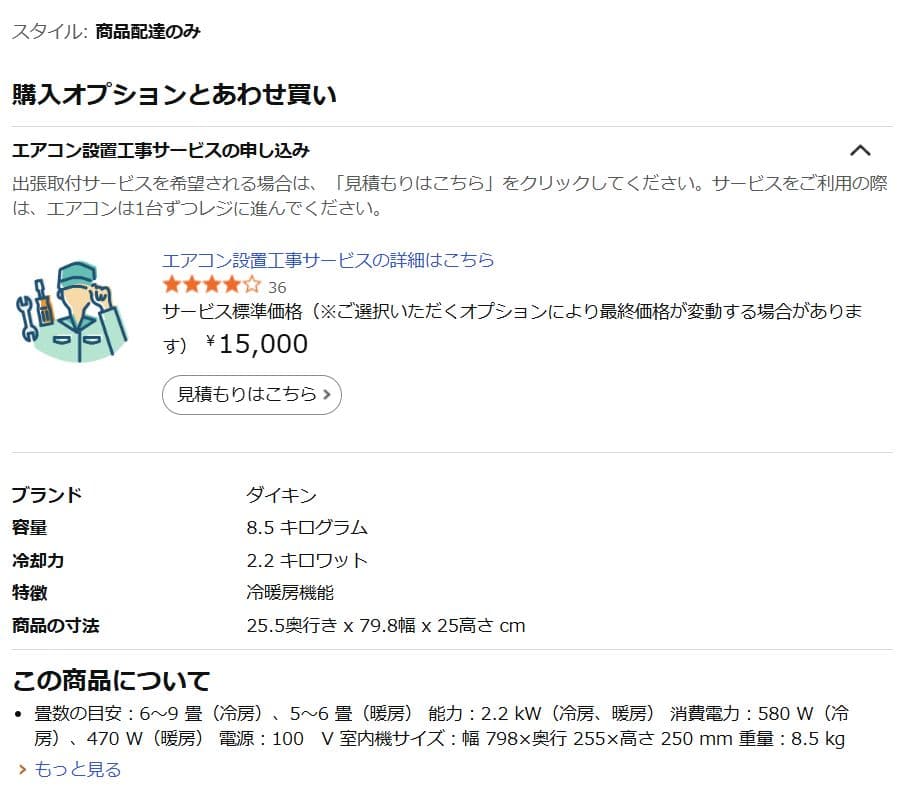Click the 購入オプションとあわせ買い heading
Viewport: 917px width, 797px height.
[x=173, y=94]
